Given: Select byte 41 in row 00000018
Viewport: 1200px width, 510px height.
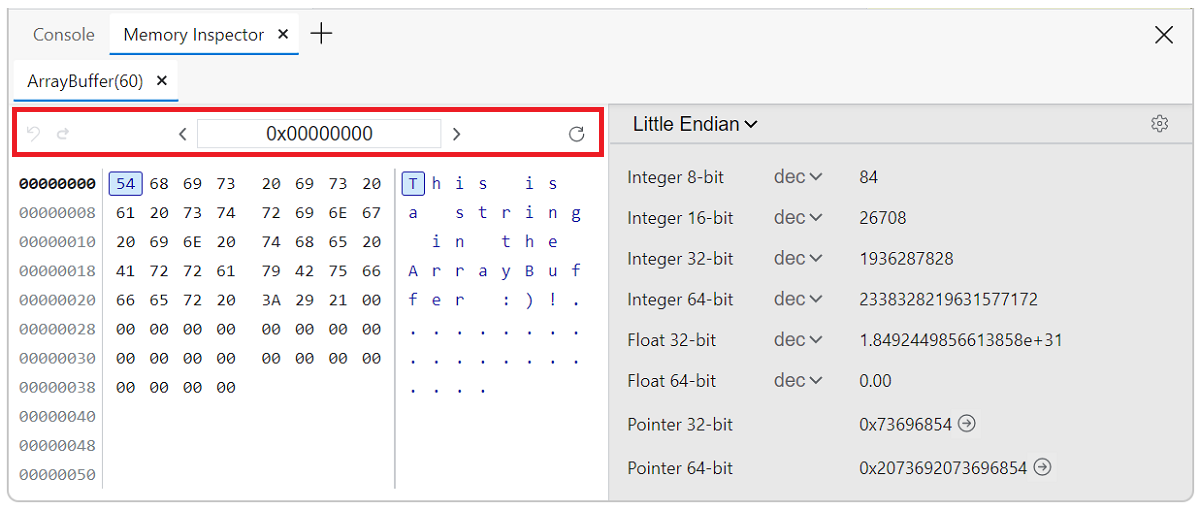Looking at the screenshot, I should (125, 271).
